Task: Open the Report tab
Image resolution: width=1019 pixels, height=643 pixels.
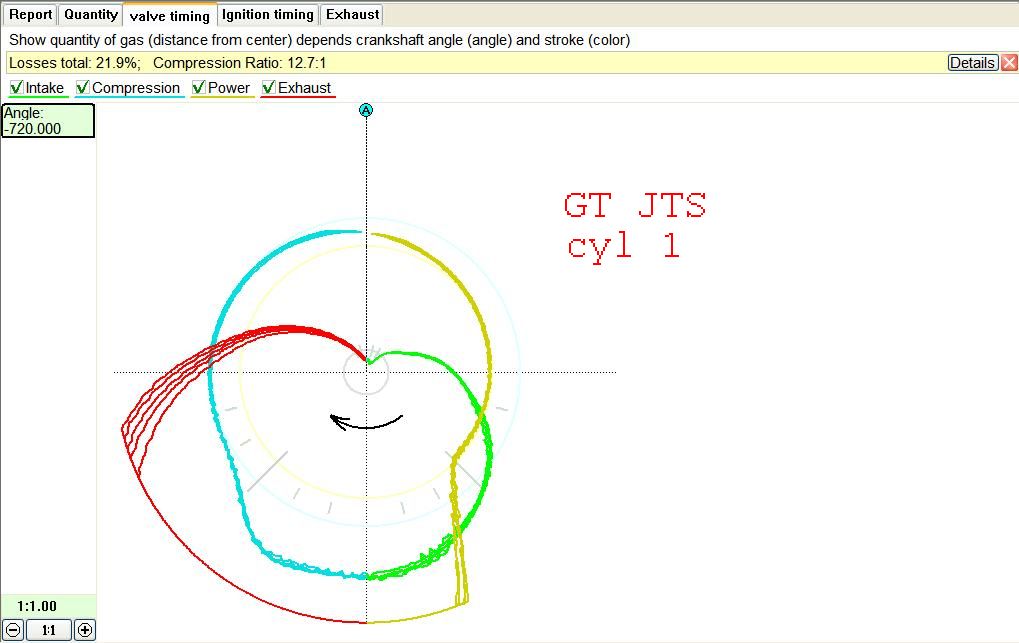Action: [x=30, y=14]
